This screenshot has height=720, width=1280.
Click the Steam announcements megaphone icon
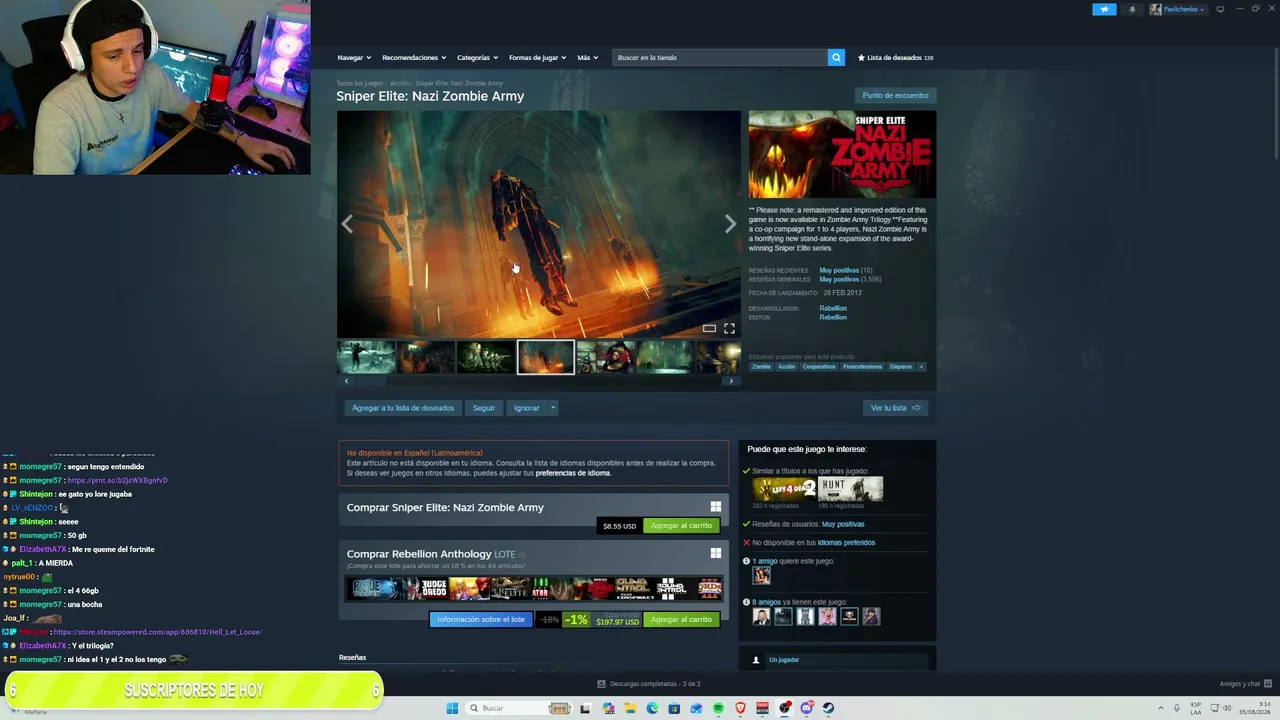(1104, 9)
